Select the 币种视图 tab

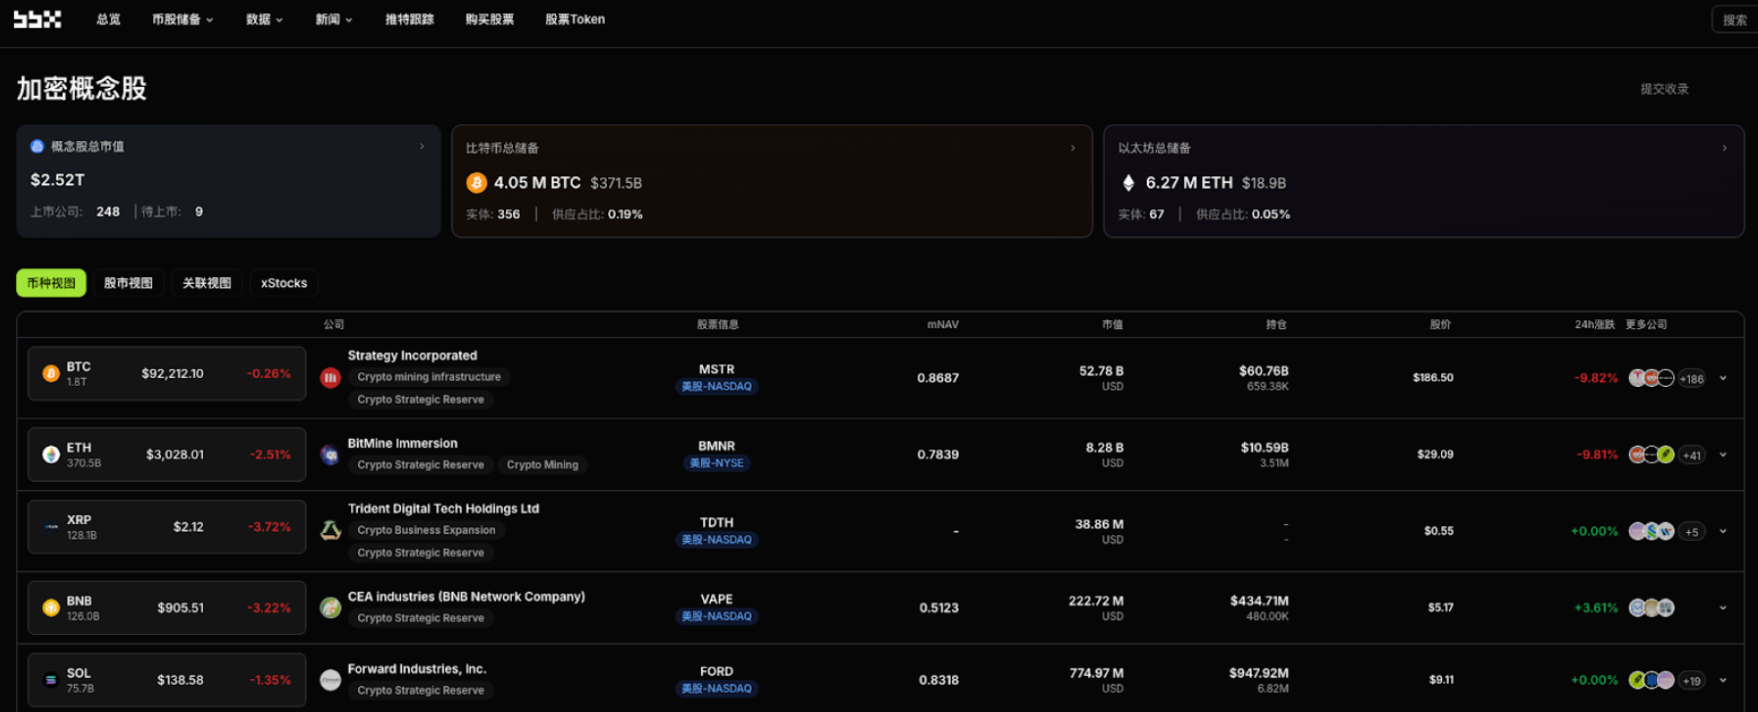point(51,283)
